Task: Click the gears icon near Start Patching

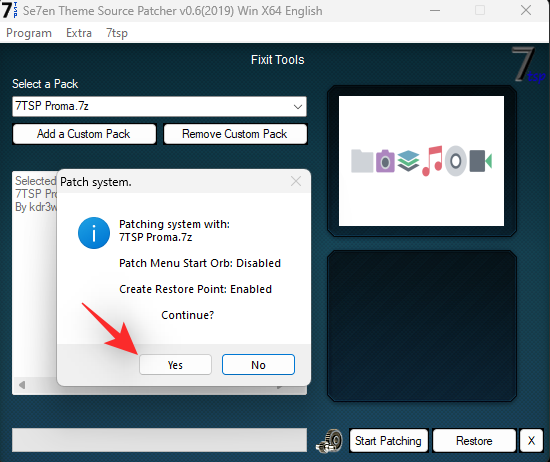Action: (329, 441)
